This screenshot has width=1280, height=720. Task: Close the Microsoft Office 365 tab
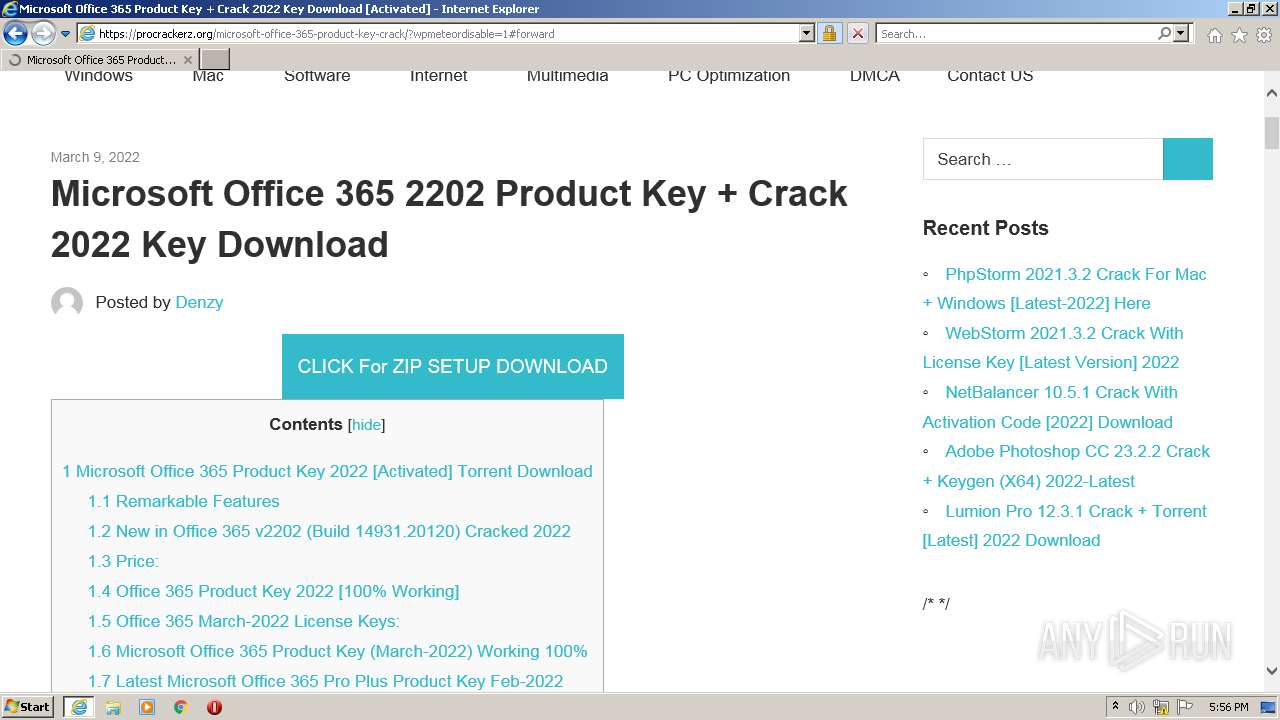coord(187,60)
